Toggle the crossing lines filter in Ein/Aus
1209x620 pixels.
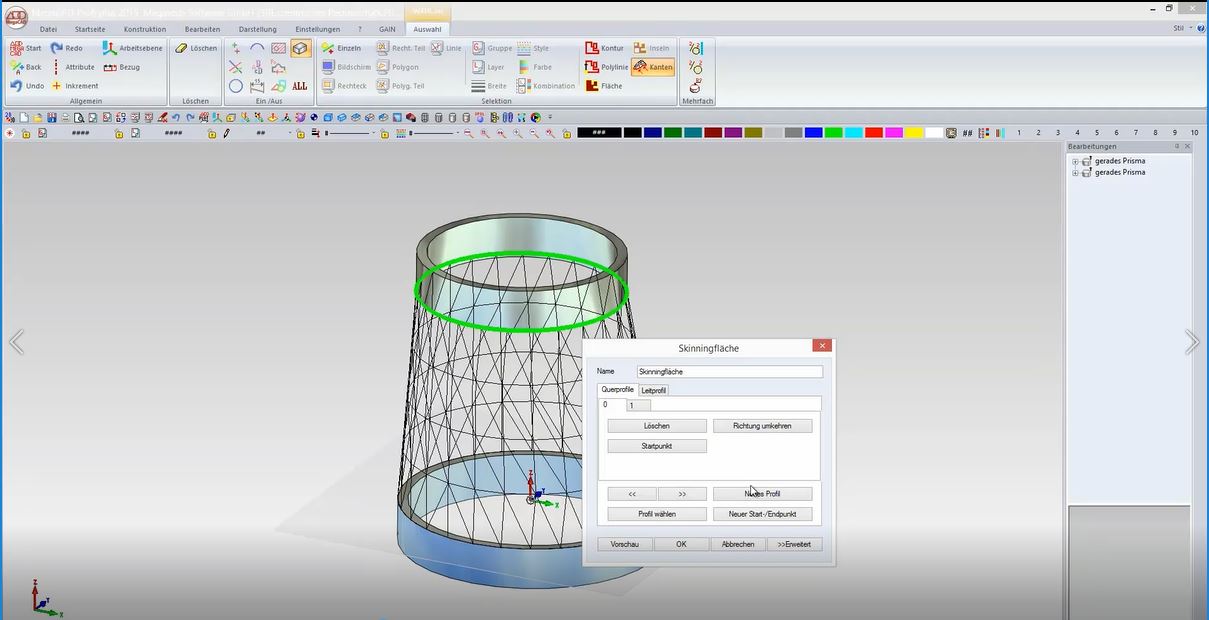(x=235, y=67)
